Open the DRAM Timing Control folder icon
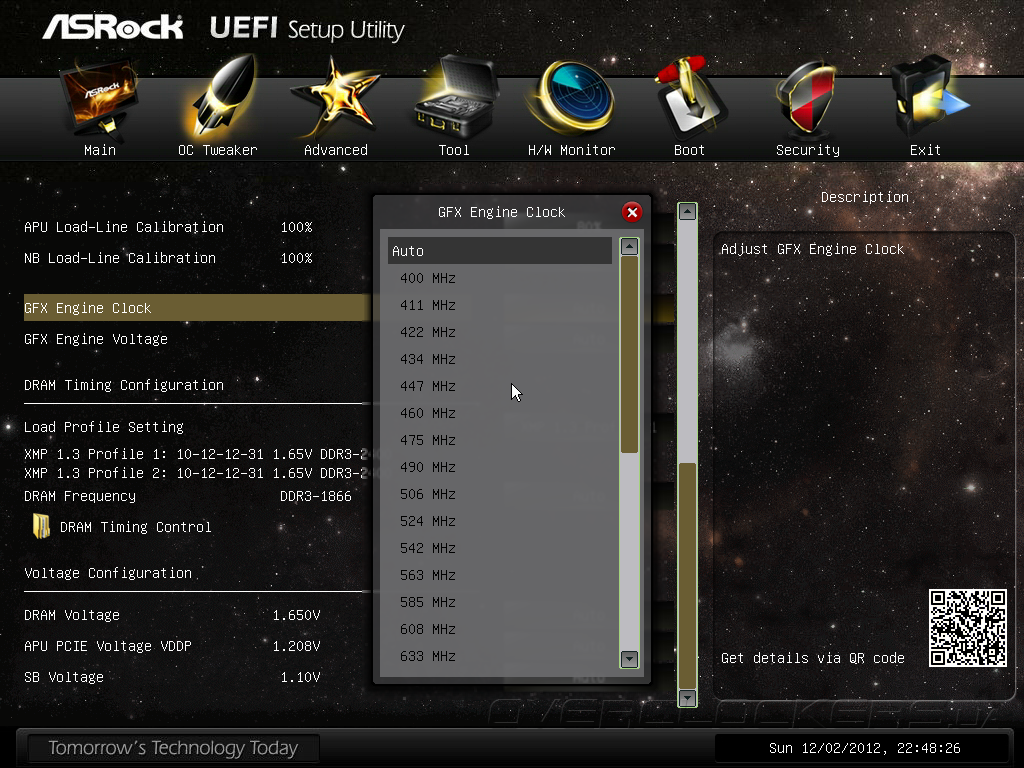This screenshot has width=1024, height=768. coord(42,526)
